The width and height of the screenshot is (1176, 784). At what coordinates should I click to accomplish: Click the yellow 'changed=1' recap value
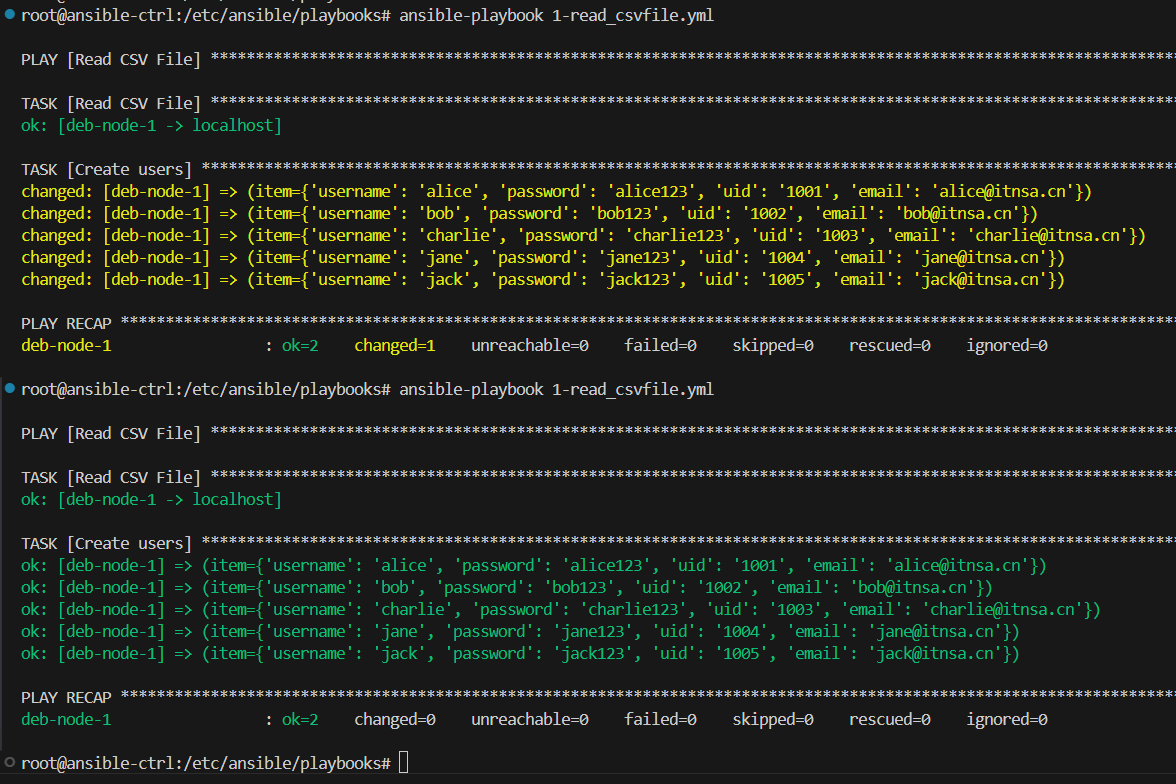tap(394, 345)
